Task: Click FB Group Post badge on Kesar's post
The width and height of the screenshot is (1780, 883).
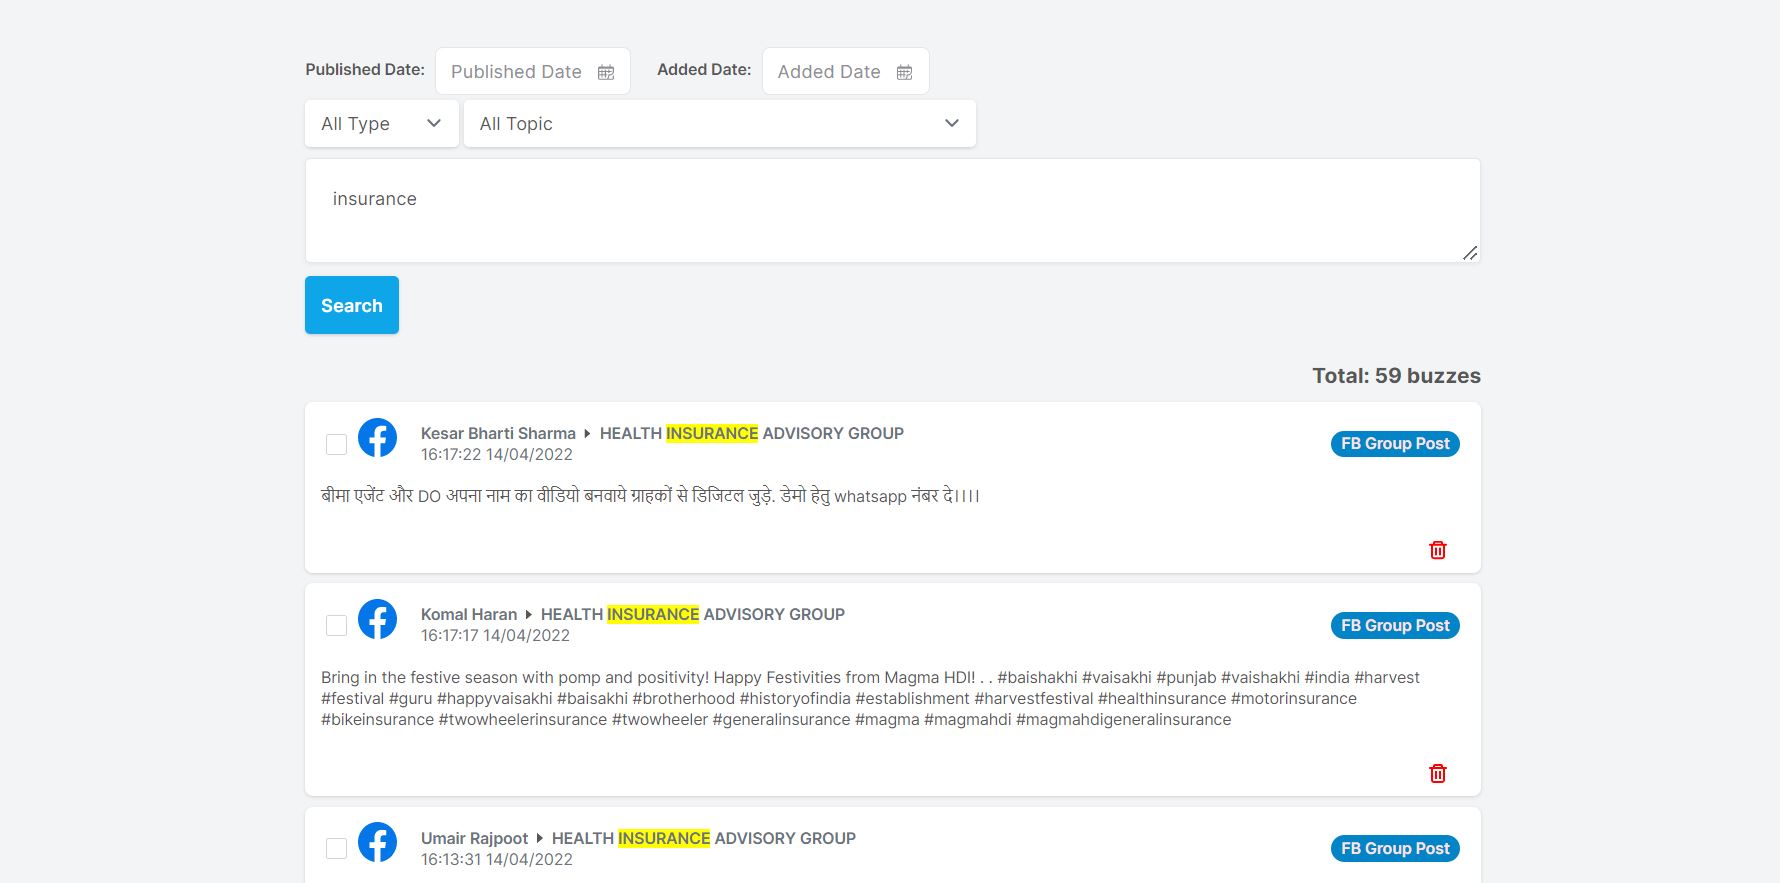Action: [x=1395, y=444]
